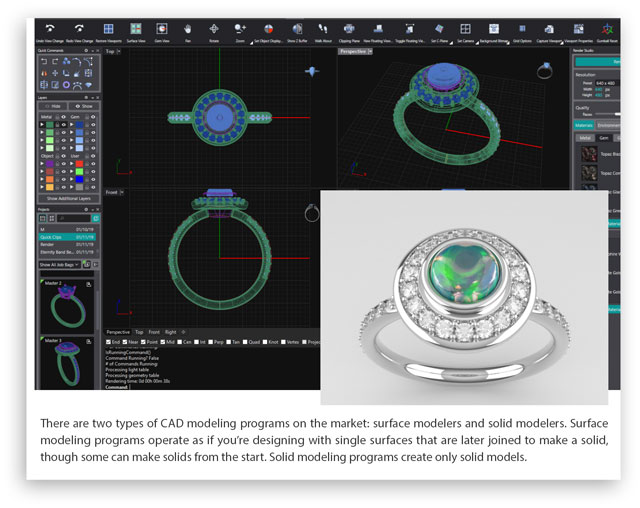The height and width of the screenshot is (508, 640).
Task: Click the Clipping Plane icon
Action: tap(349, 29)
